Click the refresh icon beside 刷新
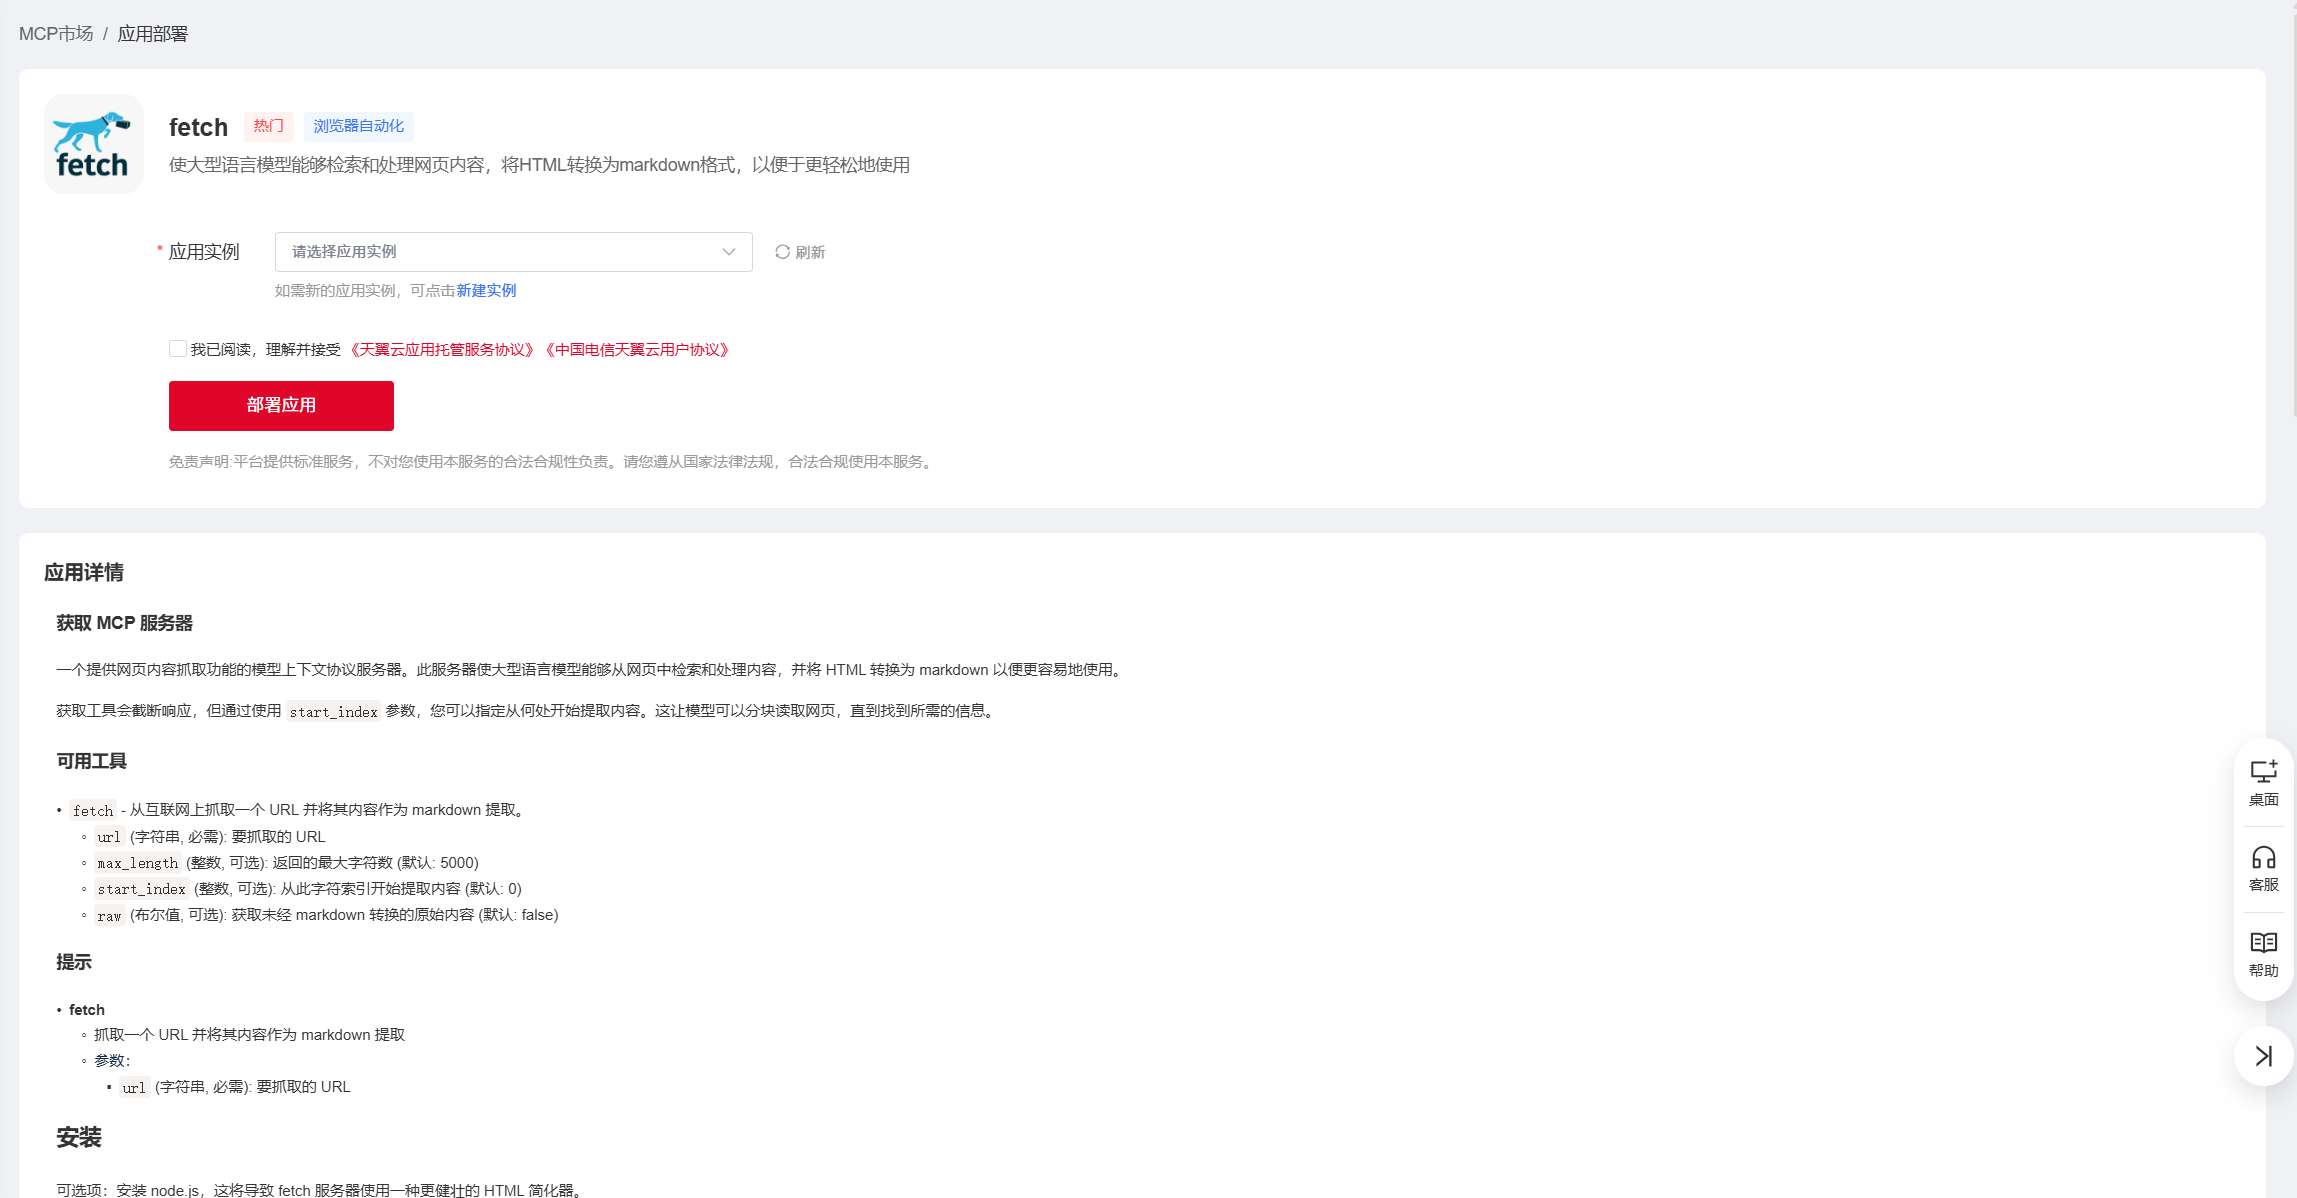Image resolution: width=2297 pixels, height=1198 pixels. (x=782, y=252)
